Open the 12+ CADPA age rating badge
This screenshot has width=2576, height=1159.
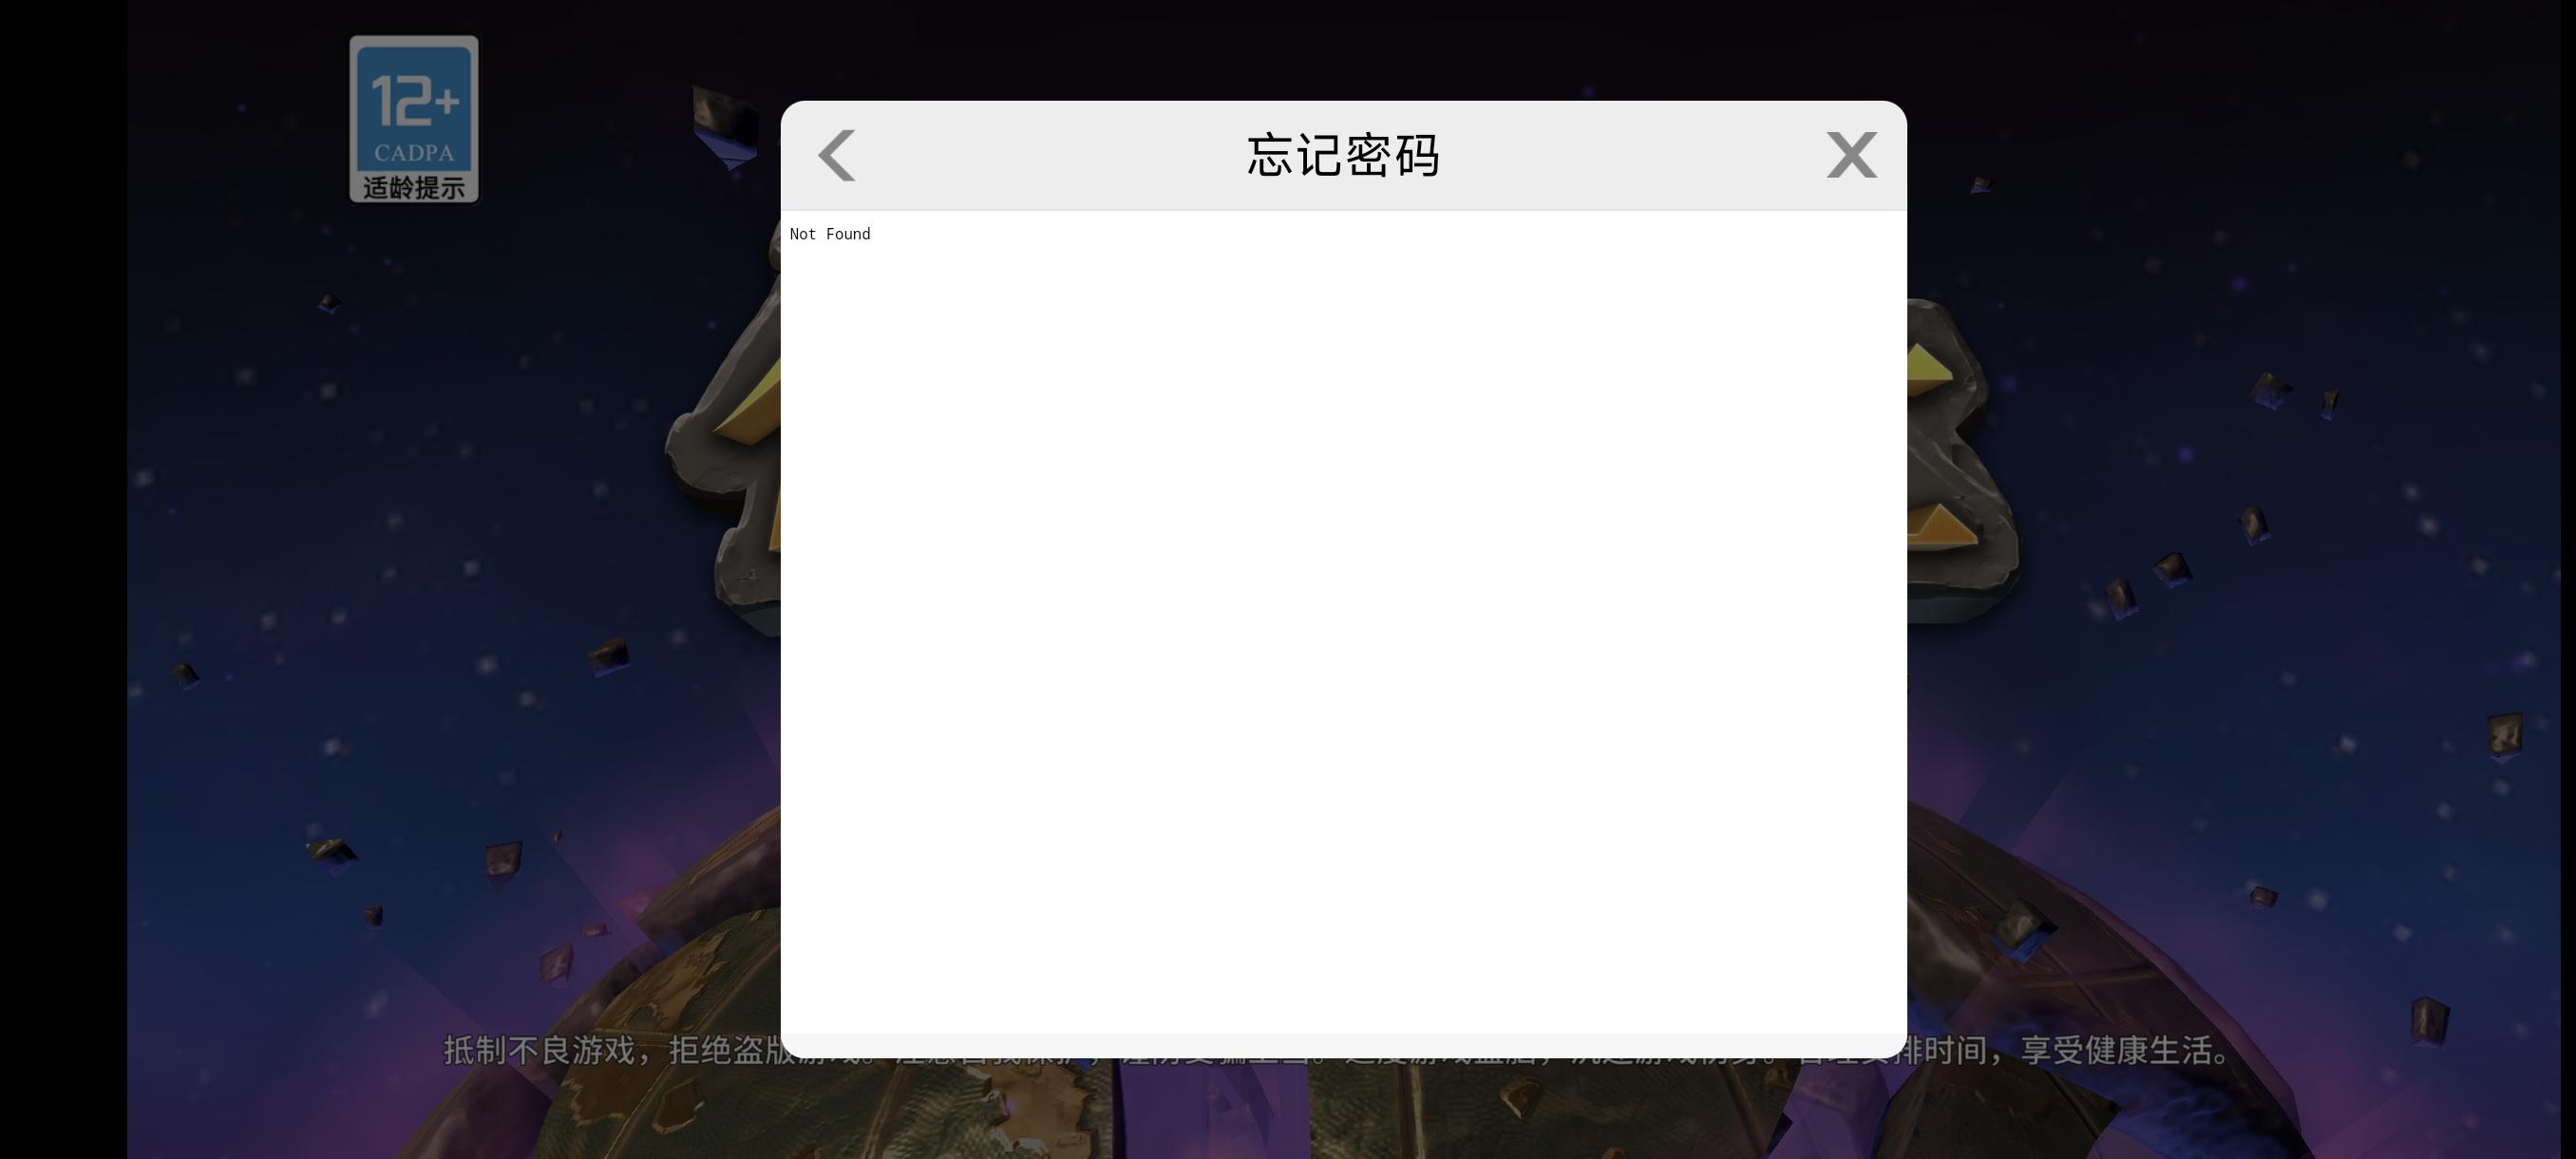click(x=414, y=119)
